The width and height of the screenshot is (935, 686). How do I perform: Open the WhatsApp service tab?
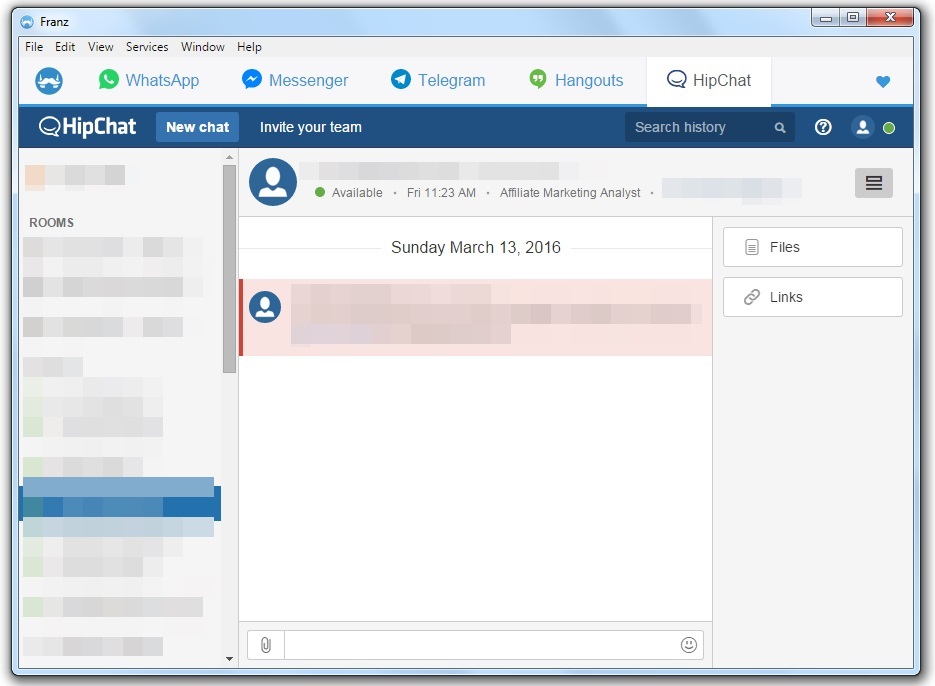149,80
